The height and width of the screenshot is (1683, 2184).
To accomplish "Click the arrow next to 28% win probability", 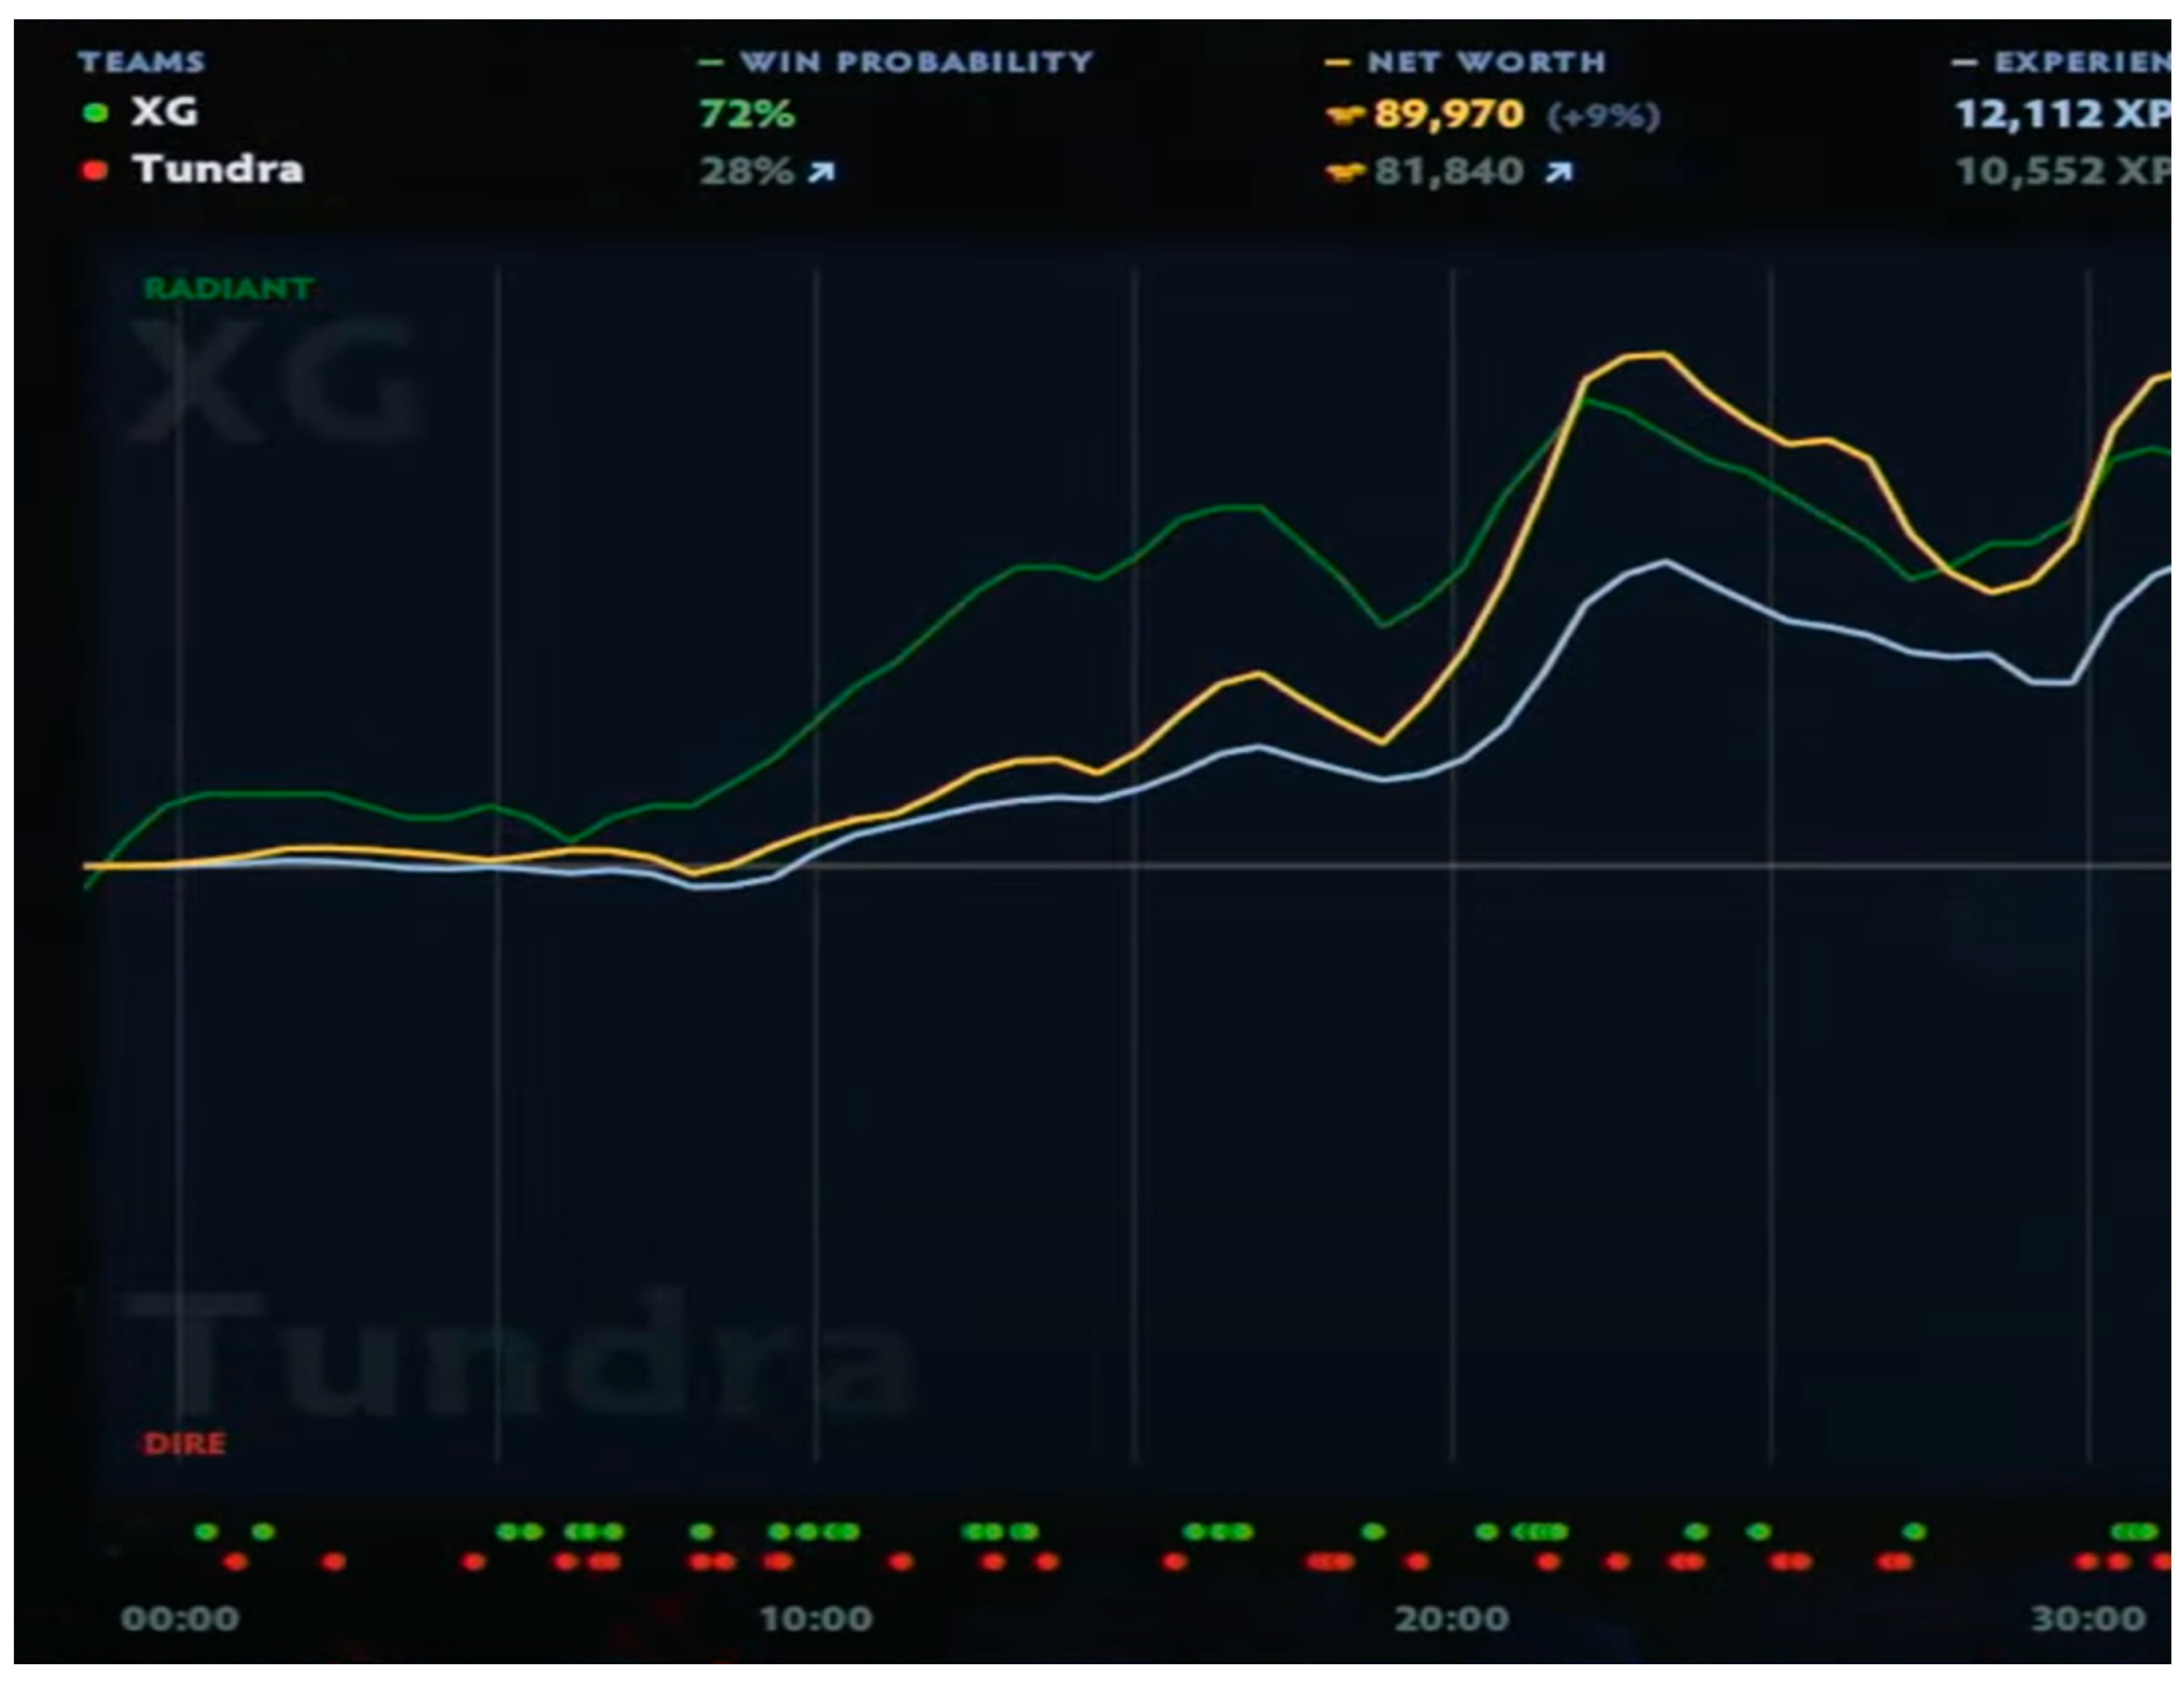I will (821, 173).
